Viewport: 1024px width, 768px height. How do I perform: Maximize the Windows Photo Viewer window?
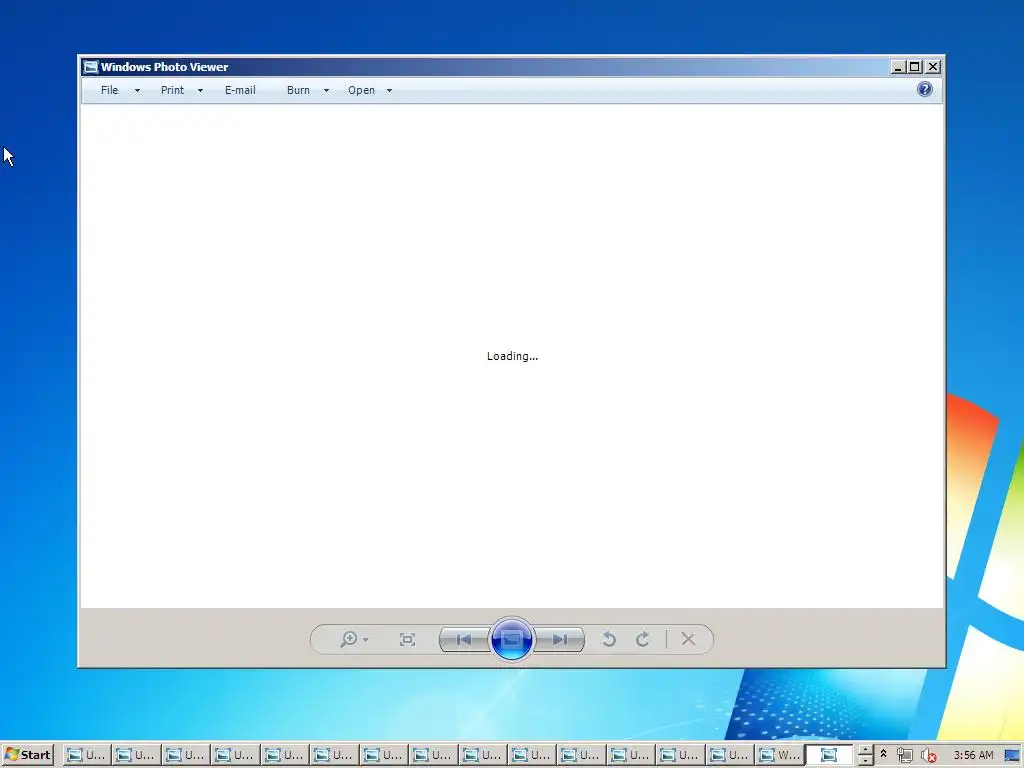pos(915,67)
